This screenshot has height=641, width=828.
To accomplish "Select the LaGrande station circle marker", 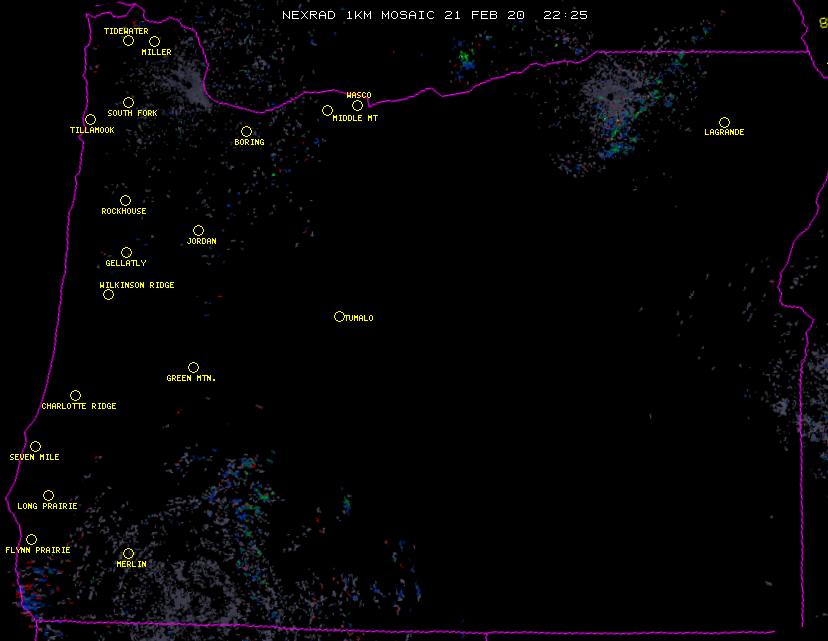I will 724,122.
